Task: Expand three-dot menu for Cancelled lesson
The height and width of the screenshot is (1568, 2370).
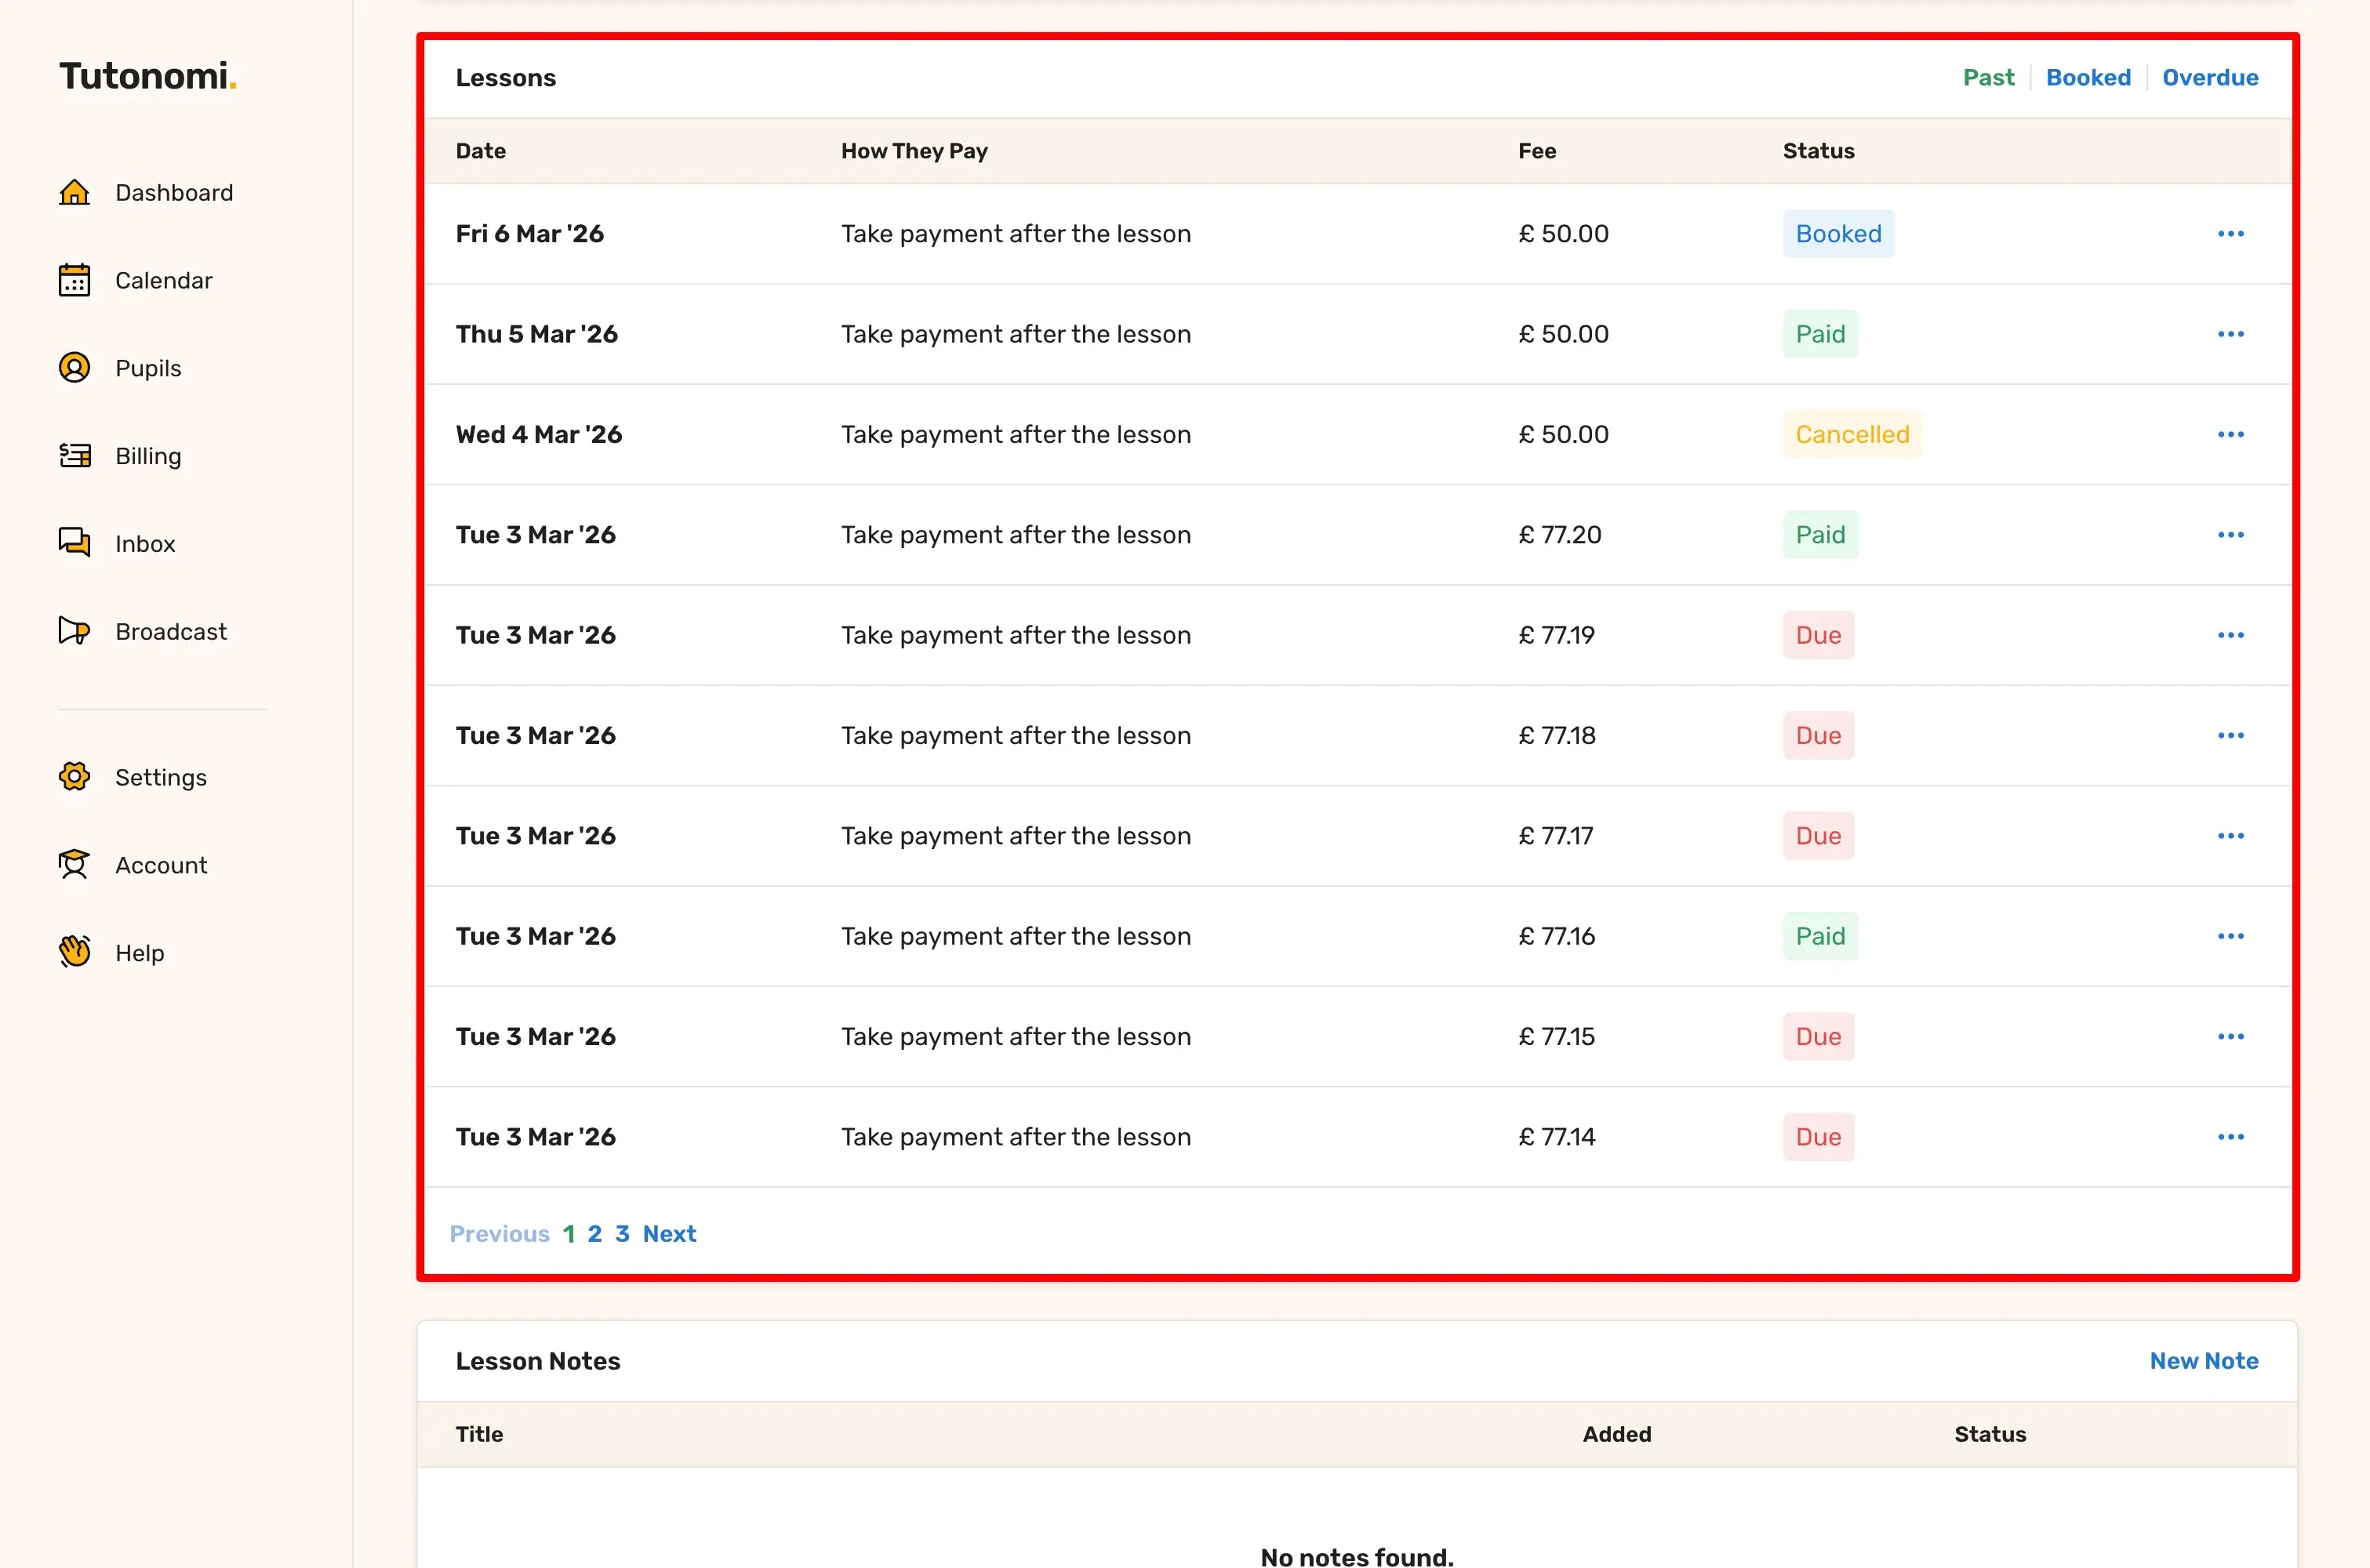Action: pyautogui.click(x=2230, y=435)
